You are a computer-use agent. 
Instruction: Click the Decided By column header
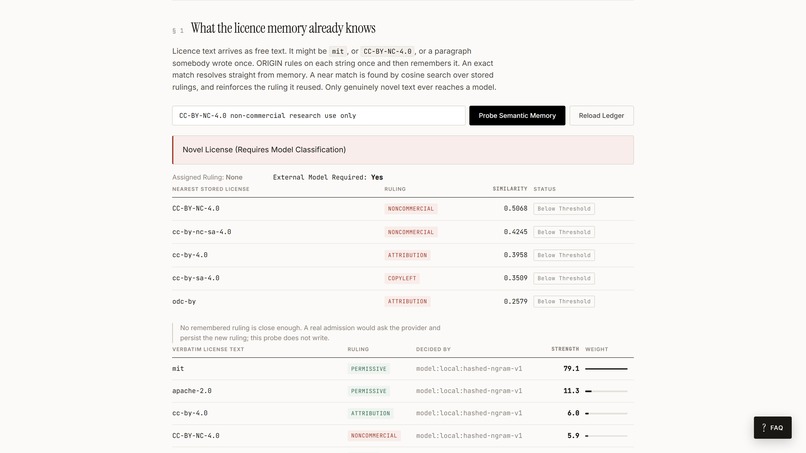coord(433,349)
